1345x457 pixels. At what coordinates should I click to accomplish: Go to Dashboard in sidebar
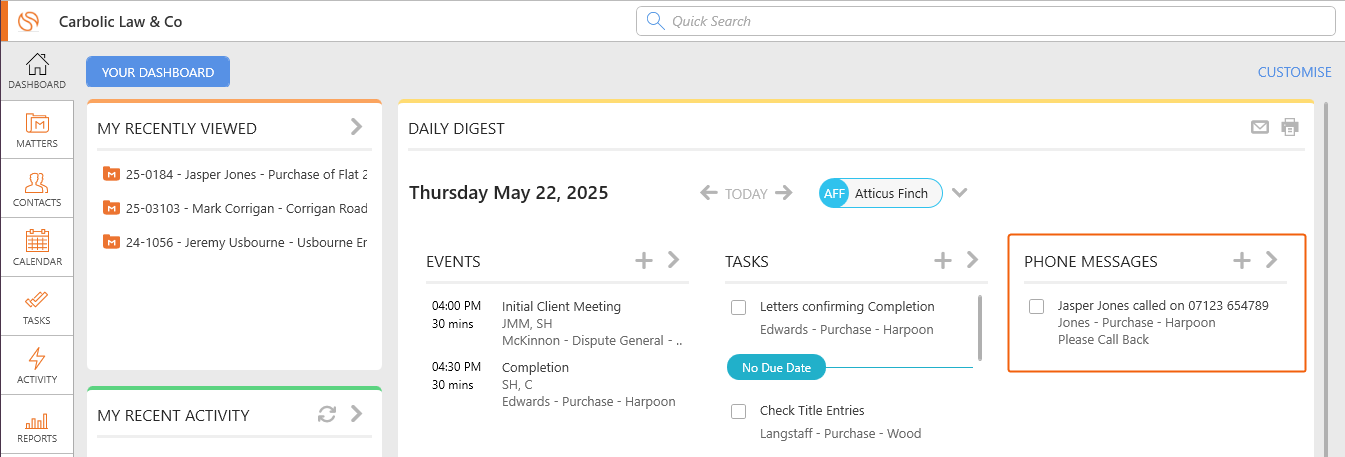click(x=37, y=71)
